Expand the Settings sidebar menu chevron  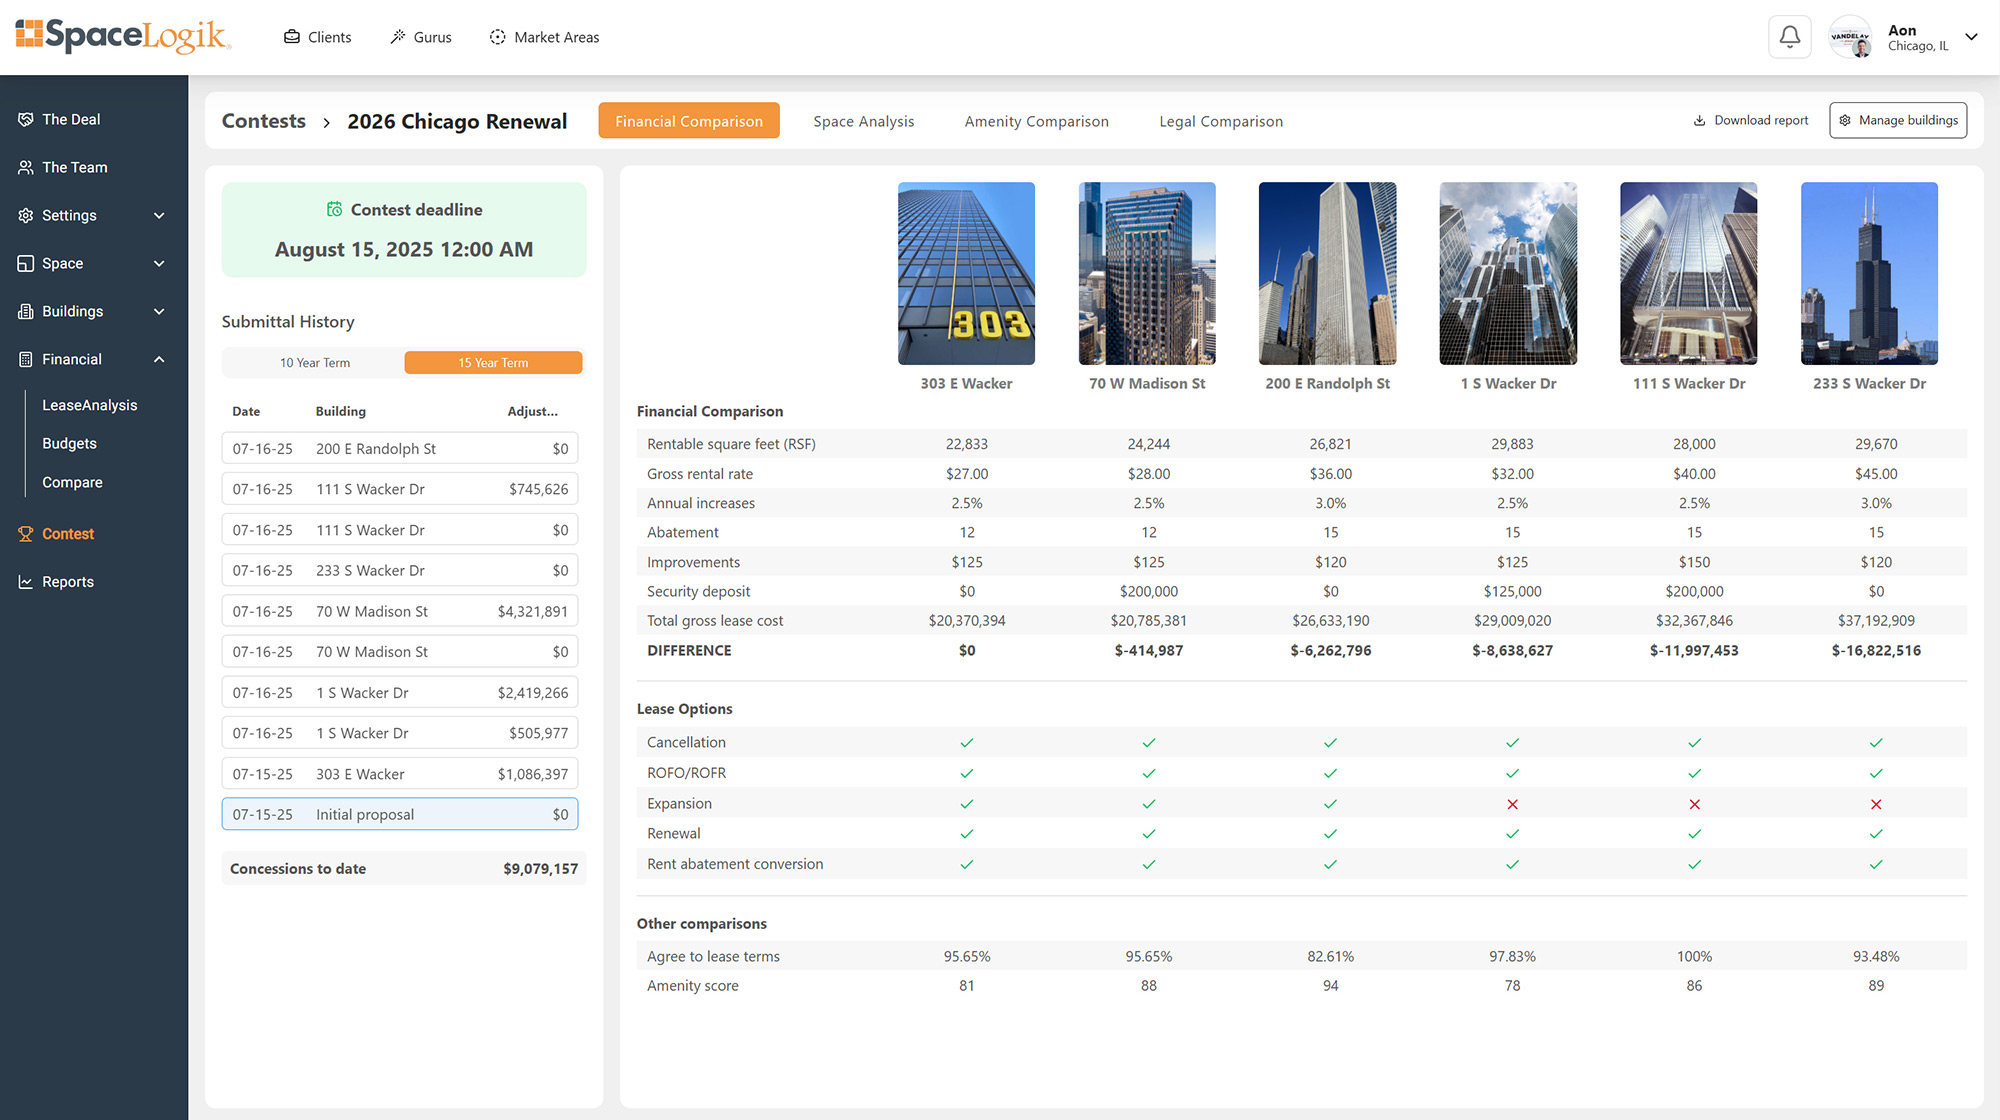click(159, 215)
